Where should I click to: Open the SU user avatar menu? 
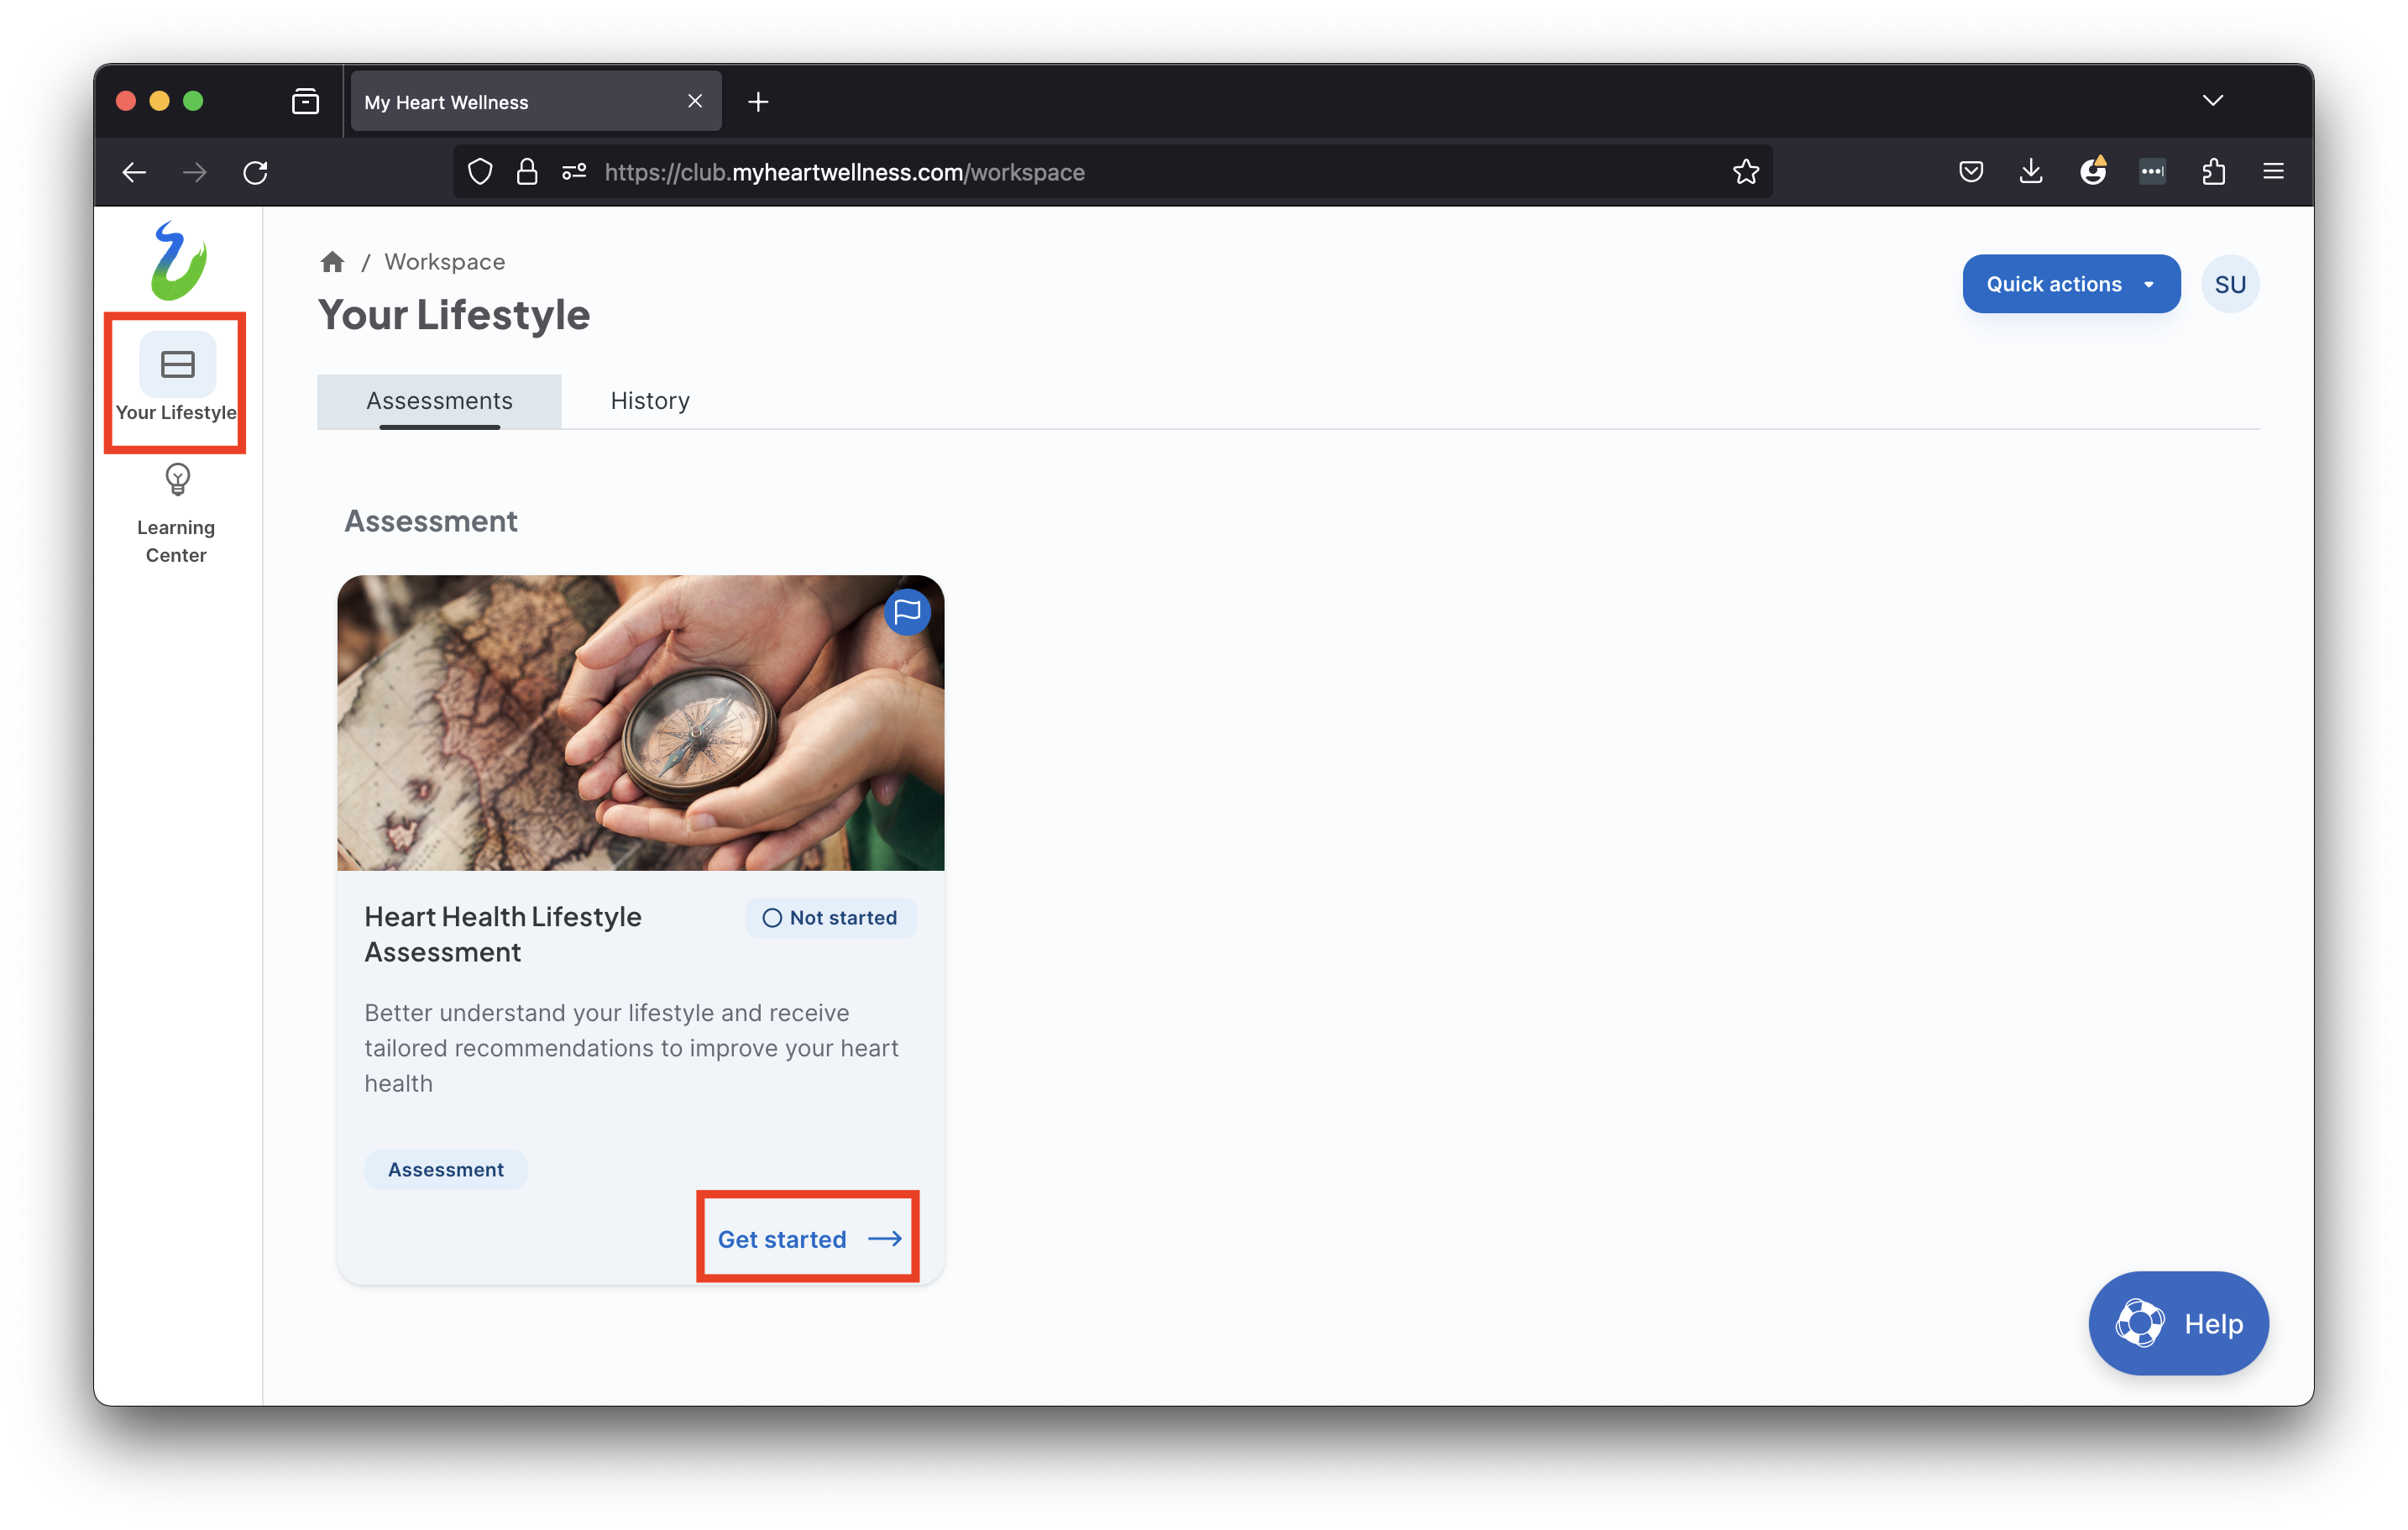[2229, 285]
